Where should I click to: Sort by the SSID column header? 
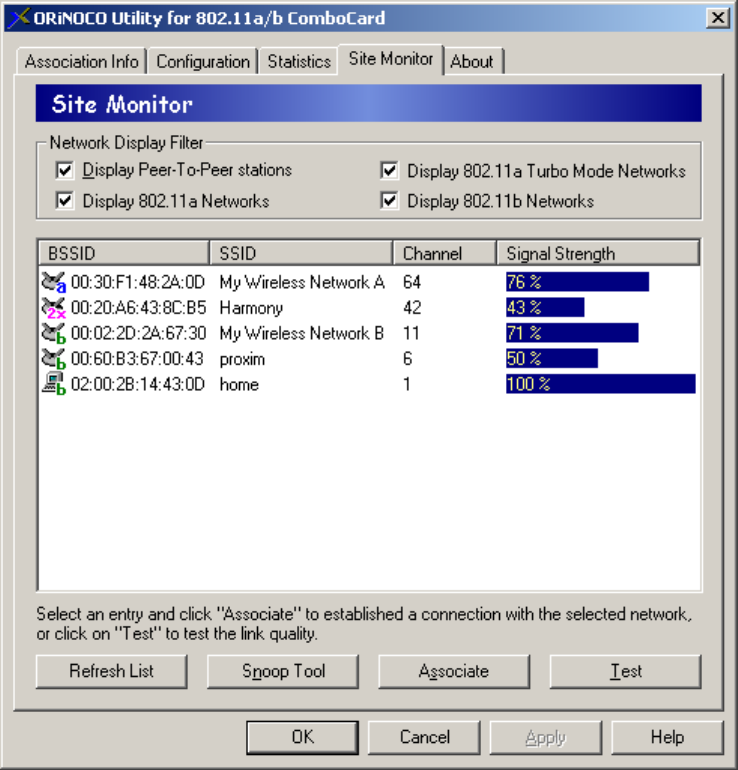click(301, 253)
